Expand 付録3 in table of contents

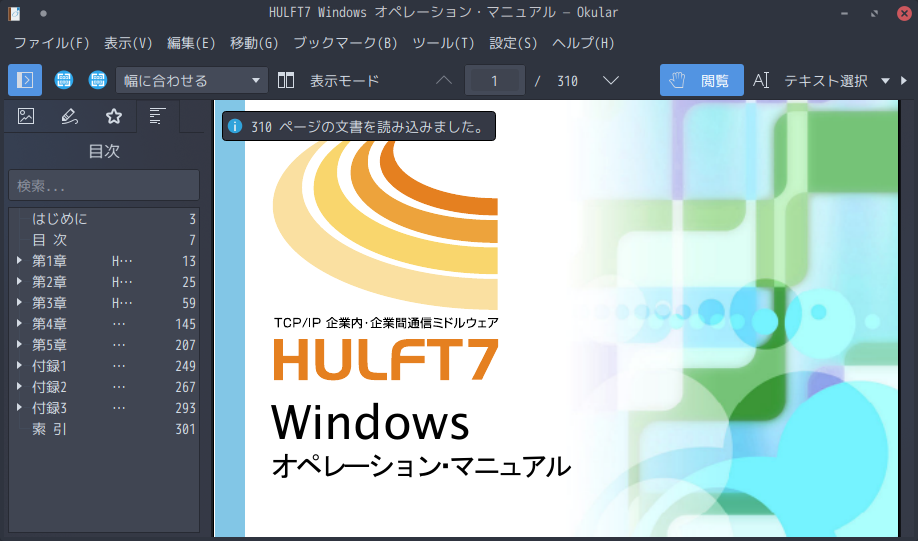pos(19,408)
